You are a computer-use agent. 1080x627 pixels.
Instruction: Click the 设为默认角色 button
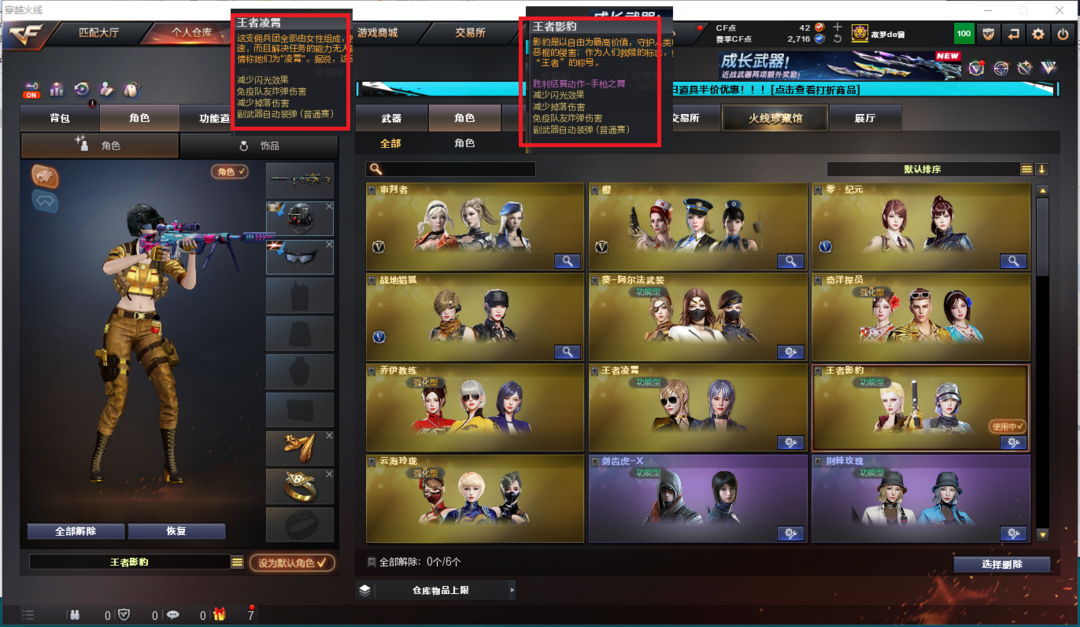(x=292, y=563)
